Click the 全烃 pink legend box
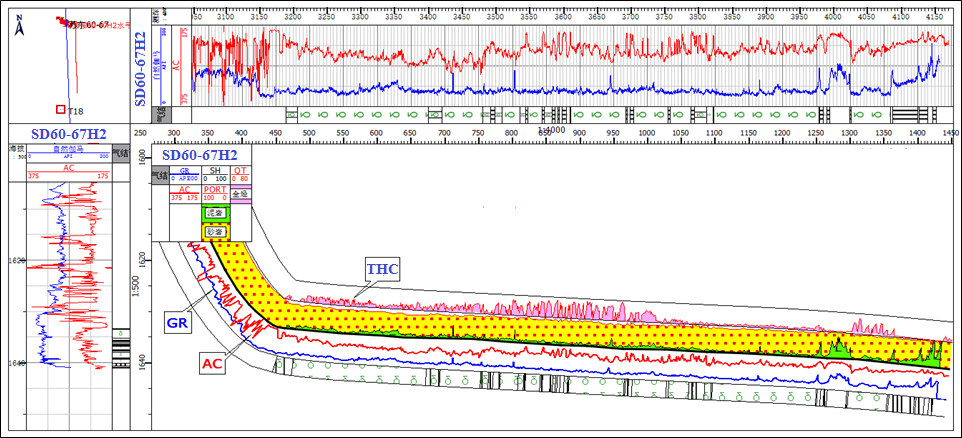 (x=241, y=194)
